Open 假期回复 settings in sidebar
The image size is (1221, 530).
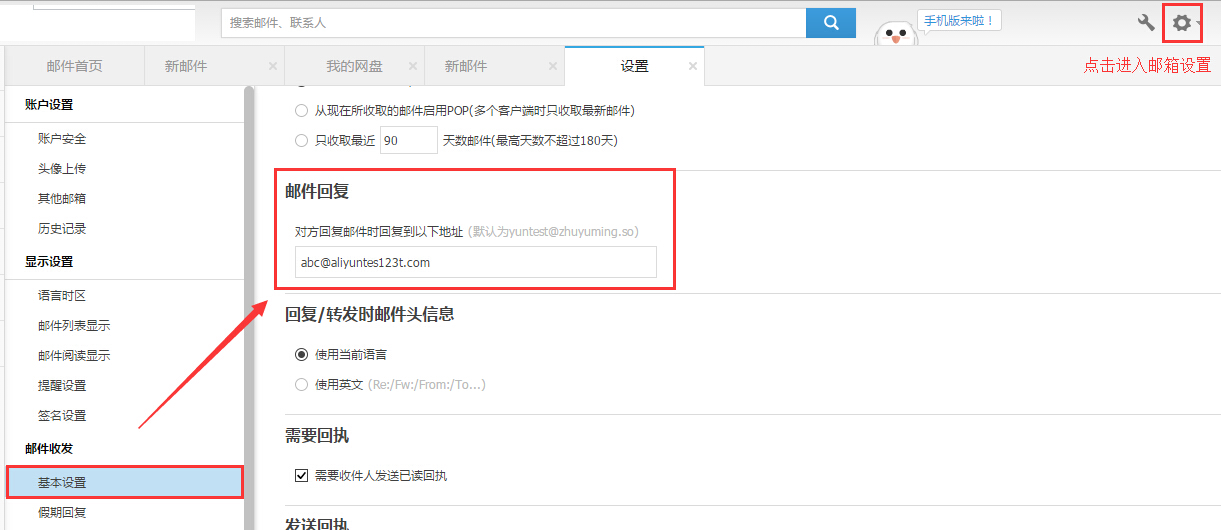pos(62,513)
